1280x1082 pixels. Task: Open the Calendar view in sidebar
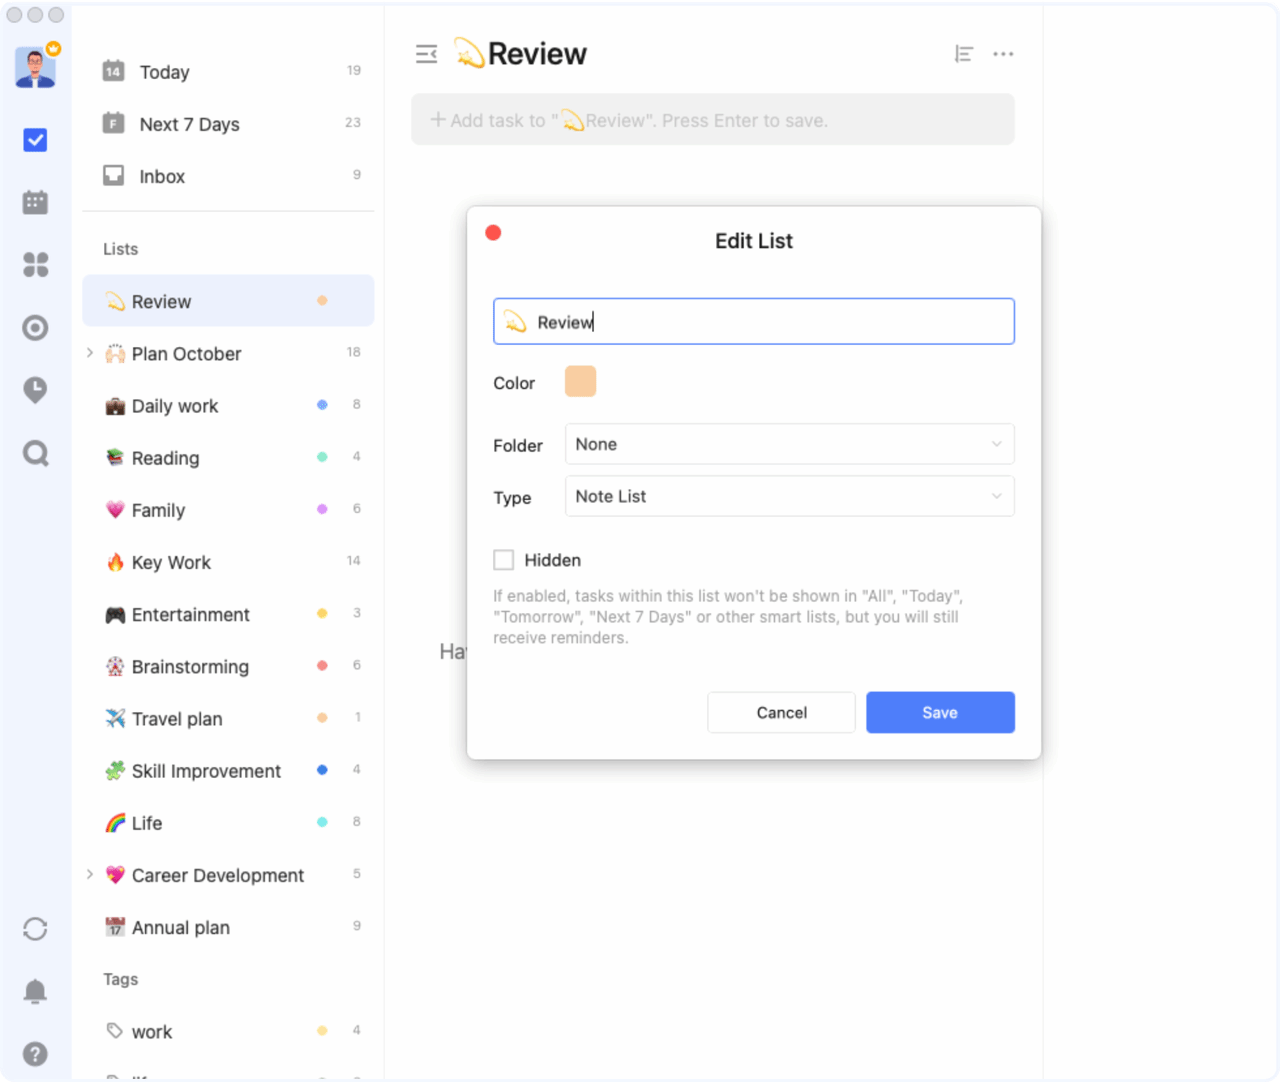[x=35, y=202]
